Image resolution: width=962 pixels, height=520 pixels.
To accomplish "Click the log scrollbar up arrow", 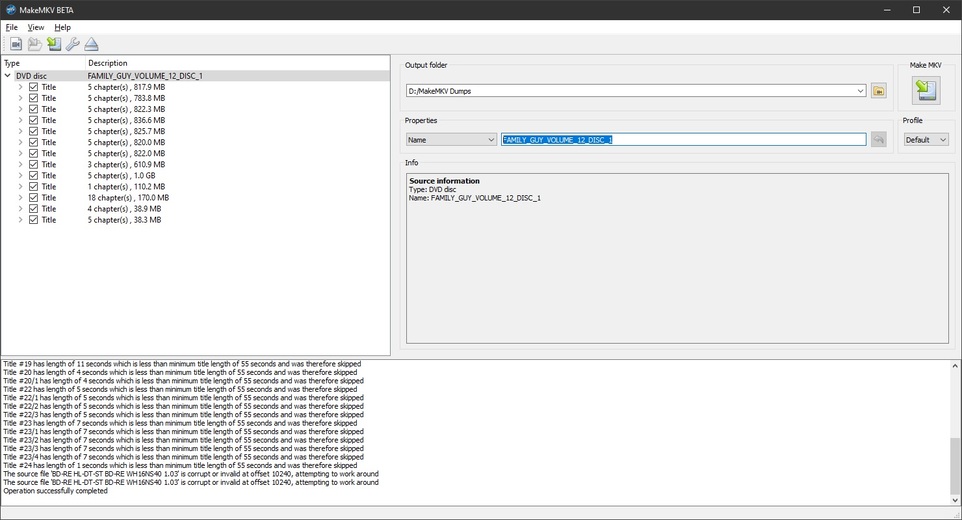I will tap(955, 365).
